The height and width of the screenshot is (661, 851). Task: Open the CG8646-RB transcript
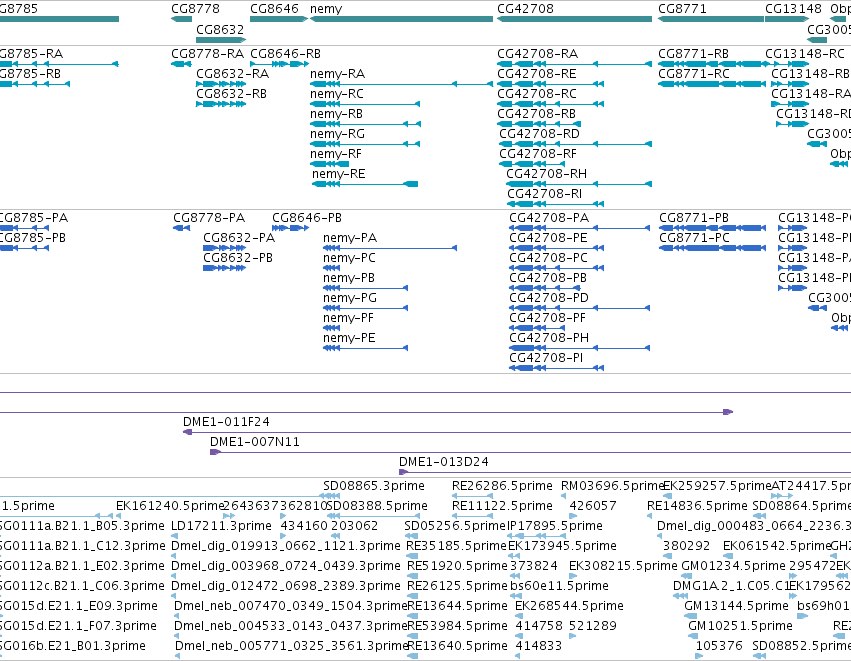click(285, 54)
